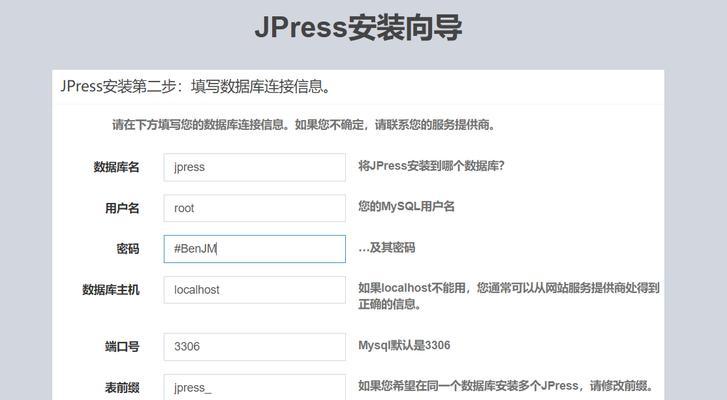Focus the username field with root
Viewport: 727px width, 400px height.
pyautogui.click(x=255, y=208)
